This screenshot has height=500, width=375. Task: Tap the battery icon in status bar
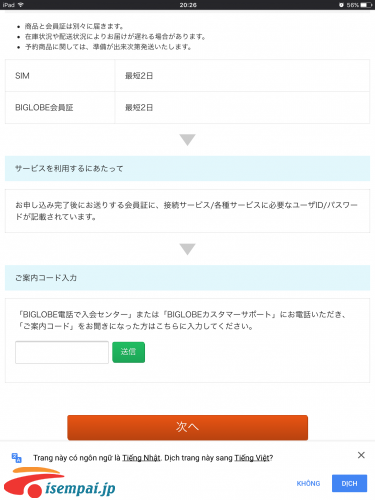pyautogui.click(x=366, y=5)
